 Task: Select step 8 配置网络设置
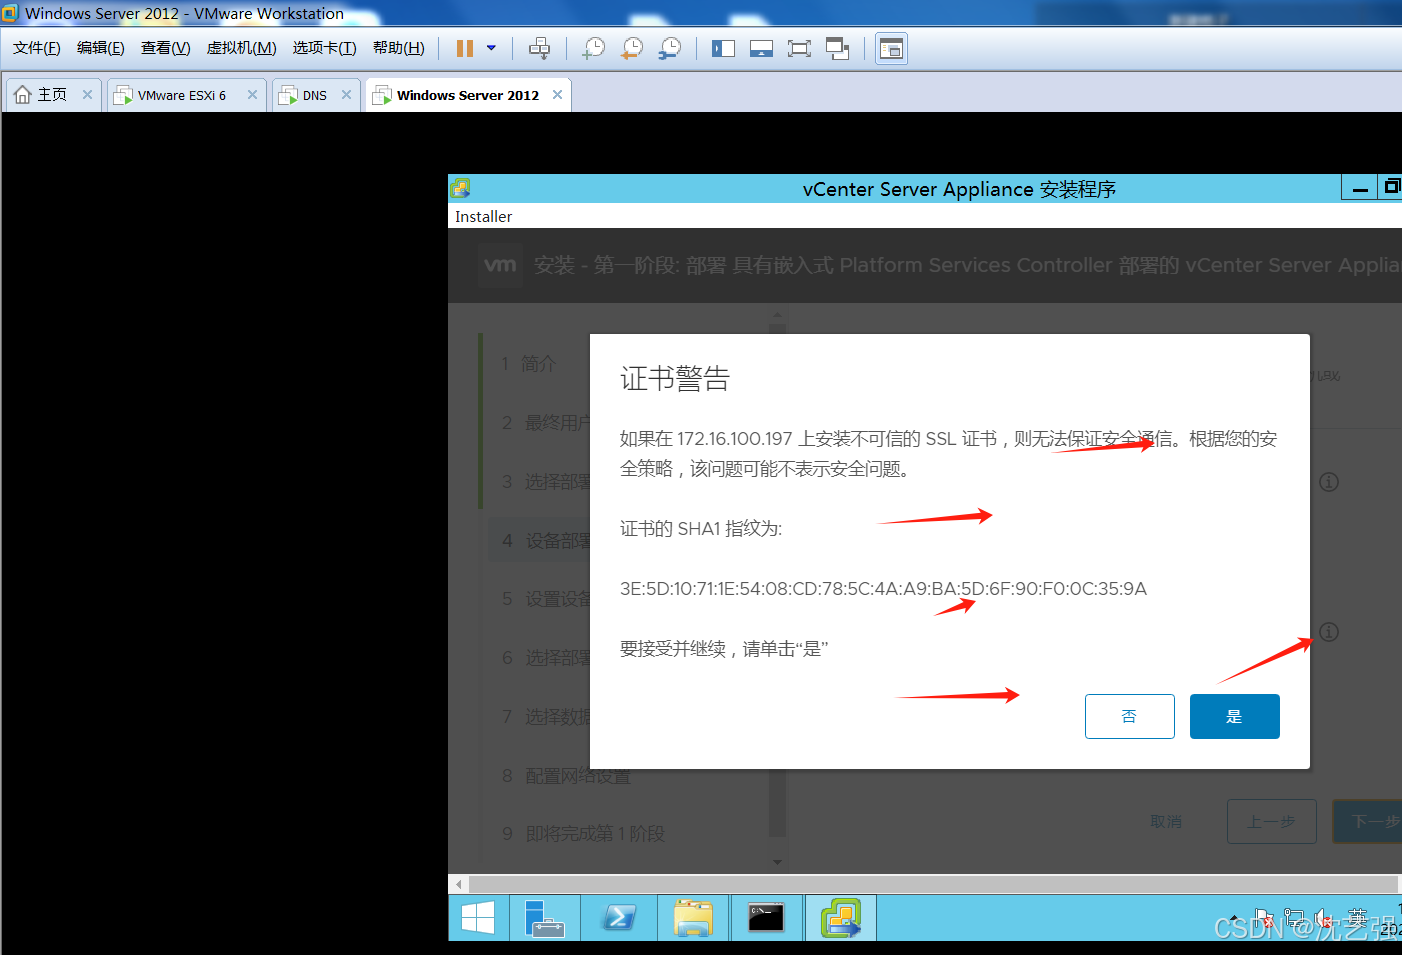(566, 775)
